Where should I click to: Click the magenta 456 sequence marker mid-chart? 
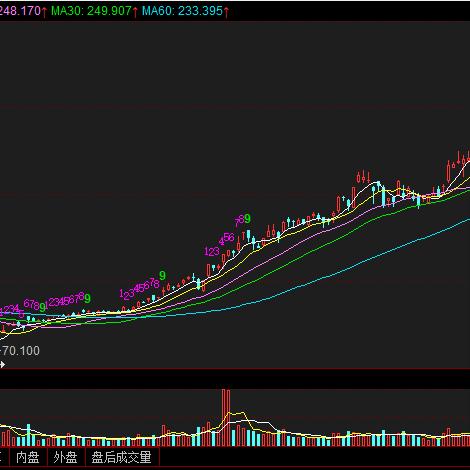[x=227, y=238]
